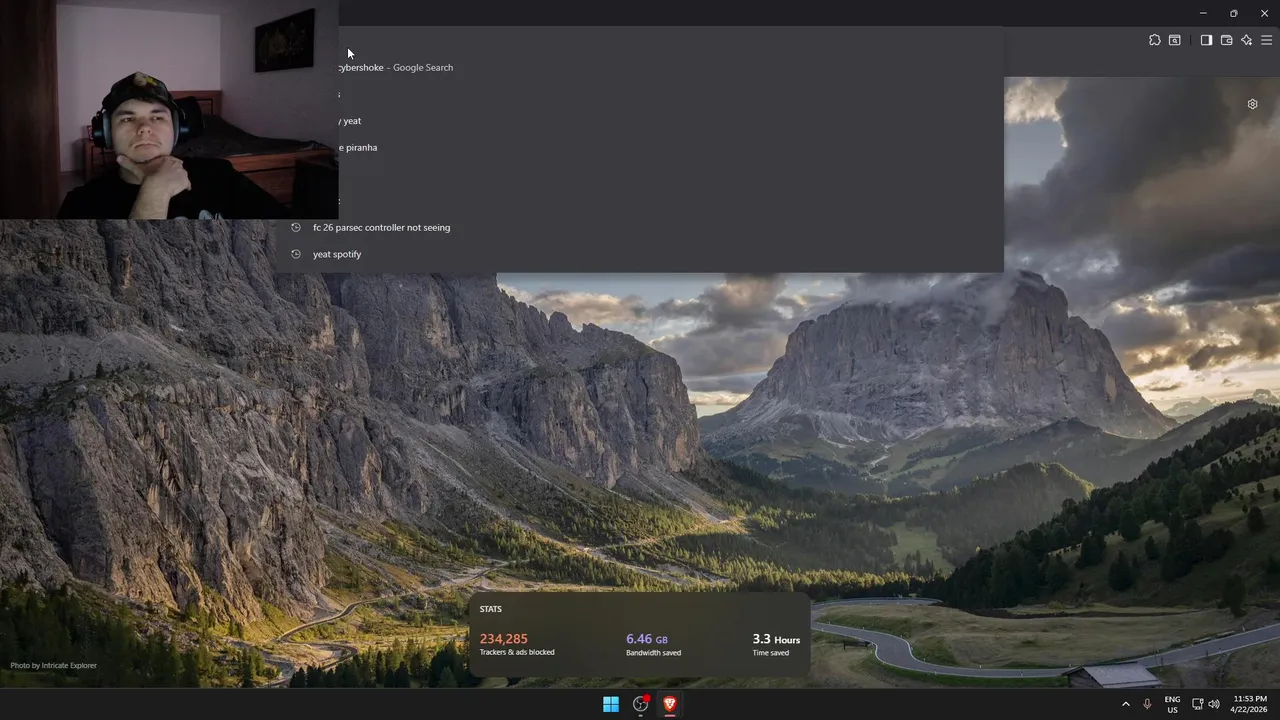Click history icon beside 'fc 26 parsec' suggestion

(296, 227)
